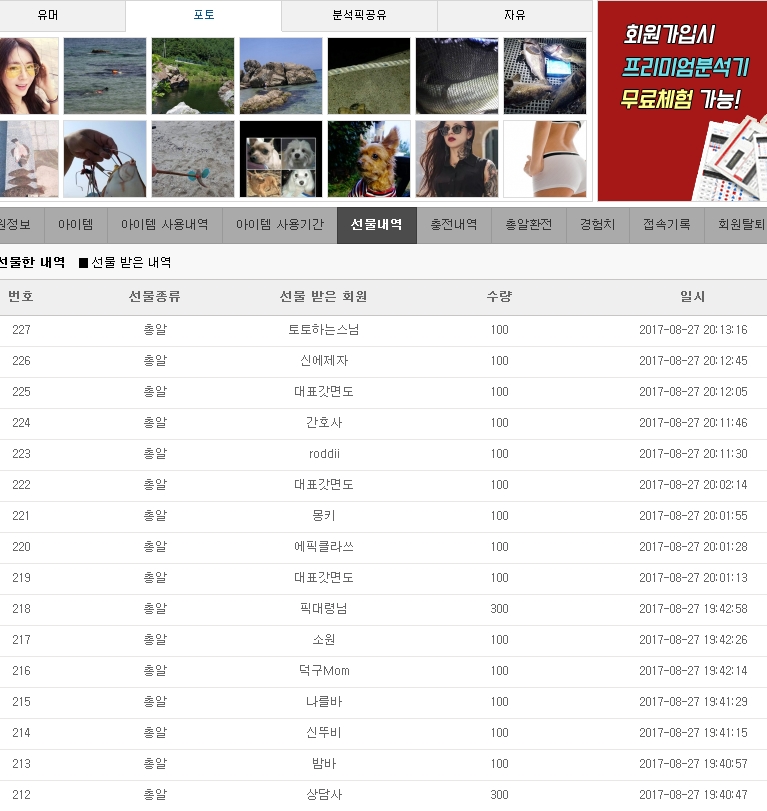The width and height of the screenshot is (767, 811).
Task: Open the rocky coastline photo thumbnail
Action: tap(281, 76)
